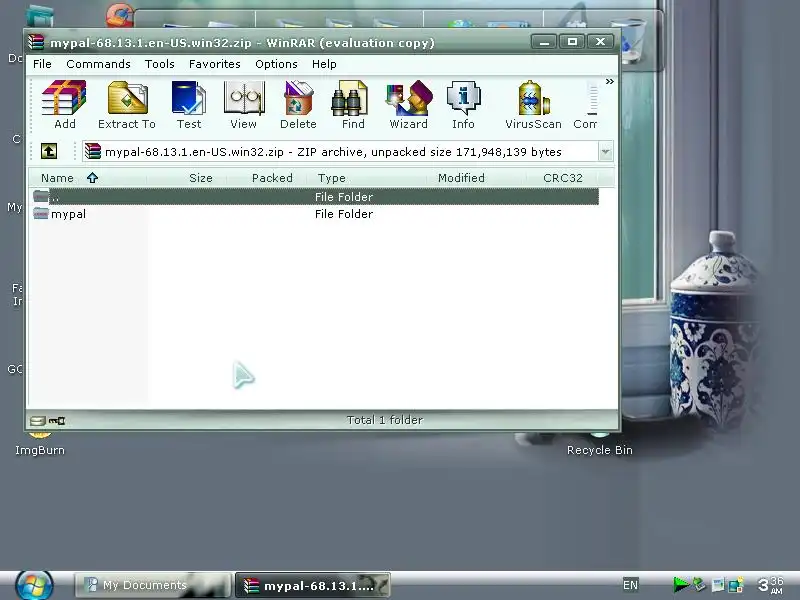Open the File menu

(x=42, y=64)
